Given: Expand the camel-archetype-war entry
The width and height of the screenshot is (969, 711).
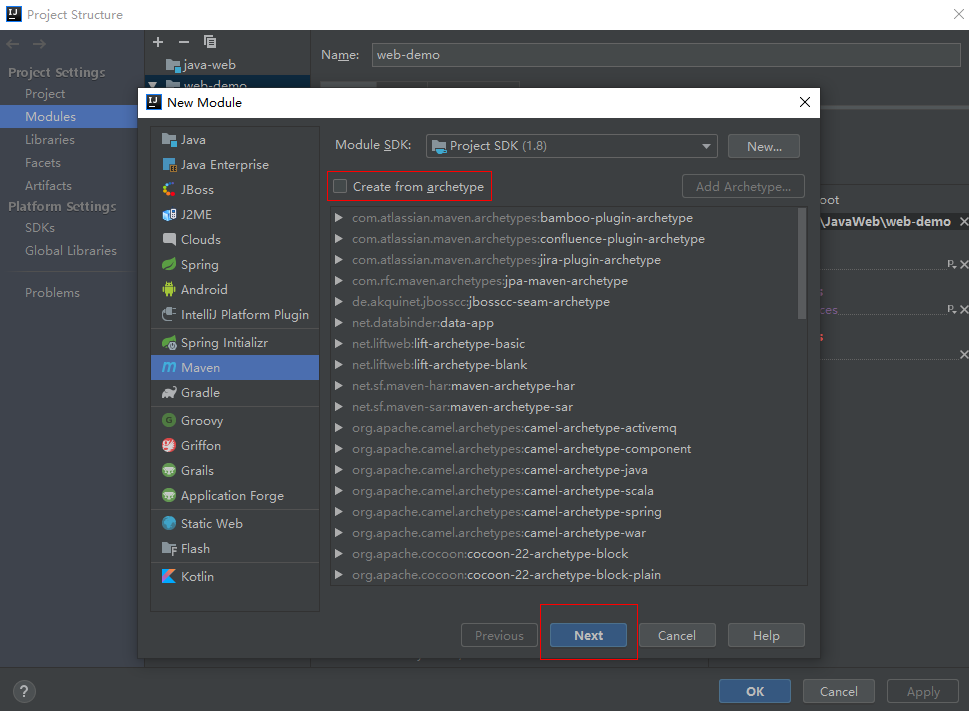Looking at the screenshot, I should (340, 533).
